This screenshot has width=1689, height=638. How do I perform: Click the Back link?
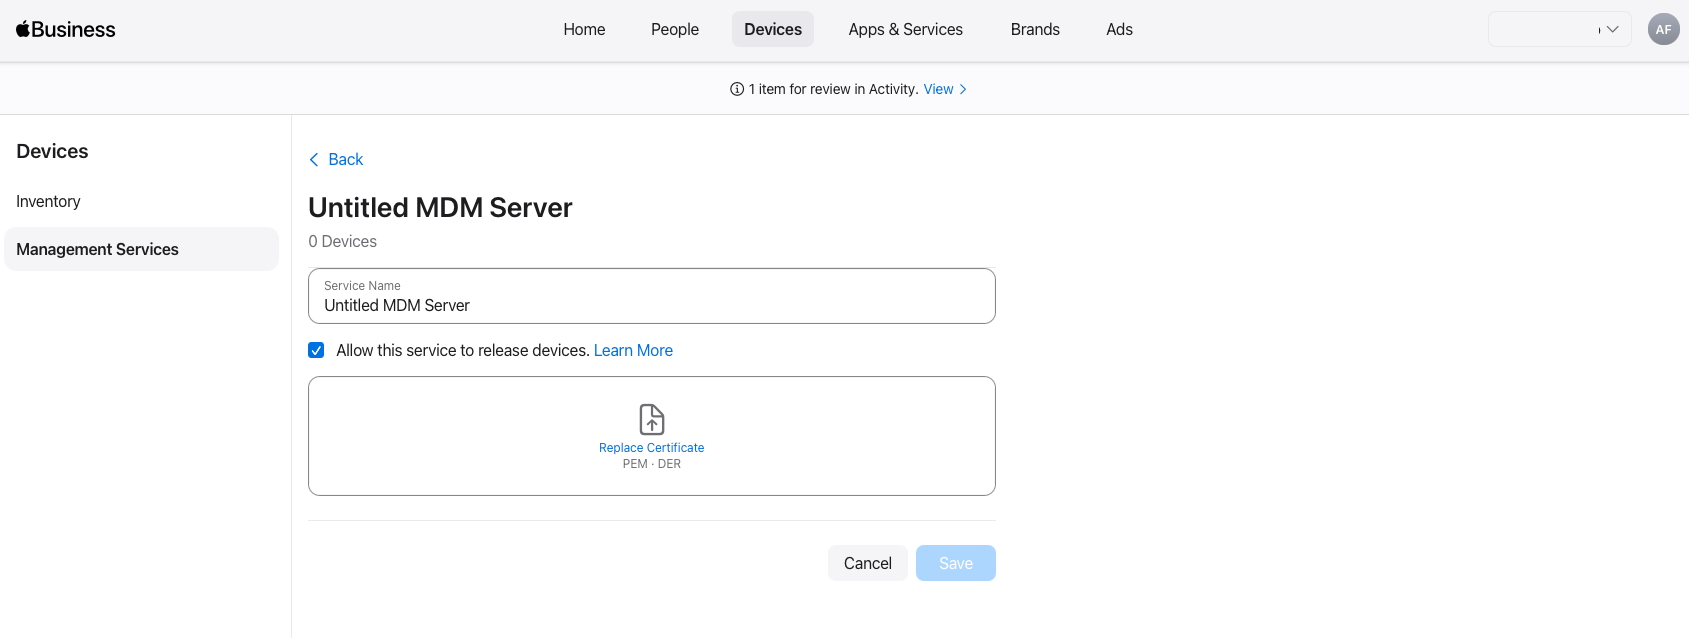tap(346, 160)
